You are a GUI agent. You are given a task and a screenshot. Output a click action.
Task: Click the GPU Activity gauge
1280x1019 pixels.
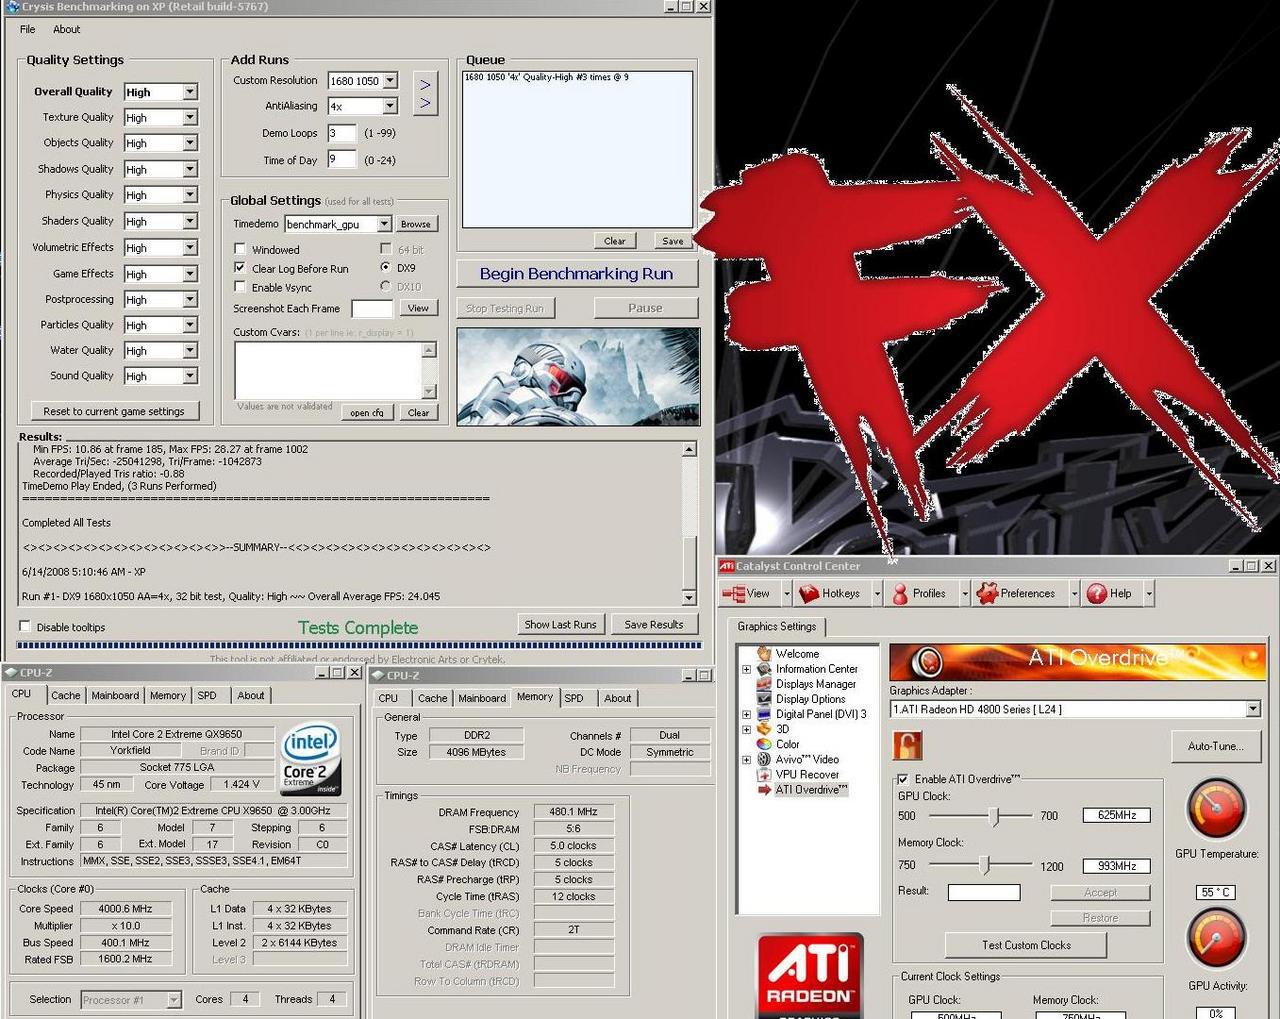coord(1216,937)
